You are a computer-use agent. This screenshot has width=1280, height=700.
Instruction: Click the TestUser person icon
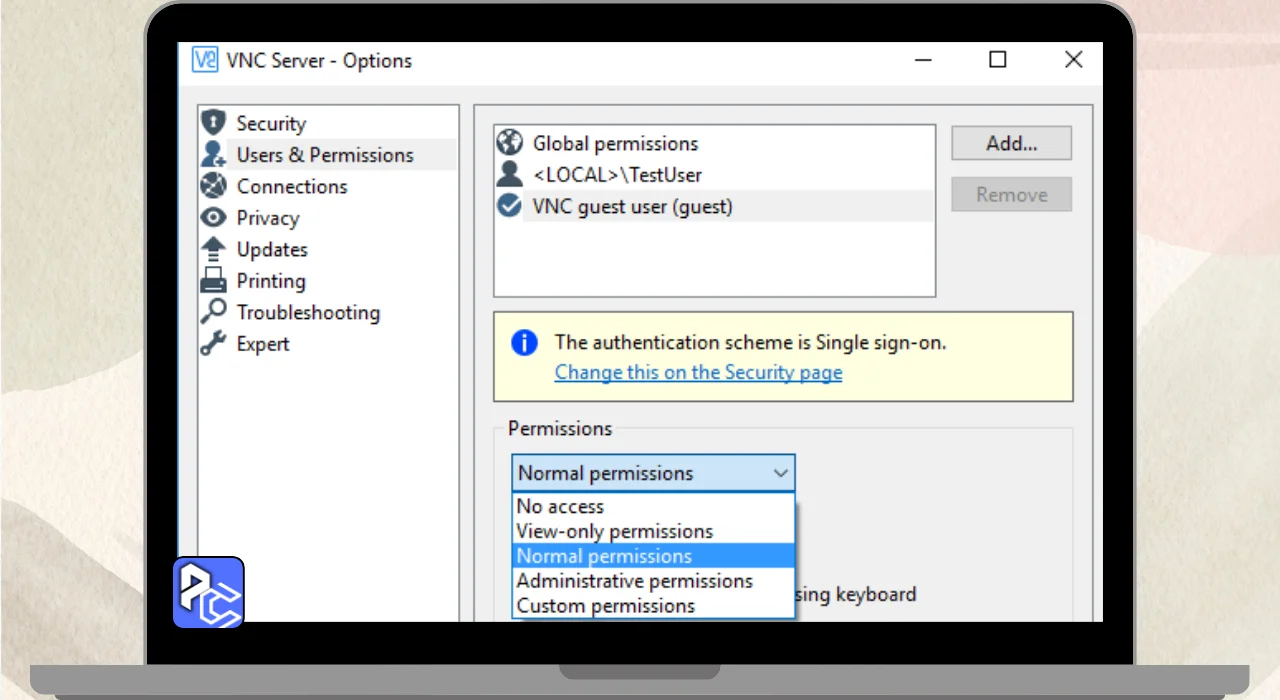(510, 174)
